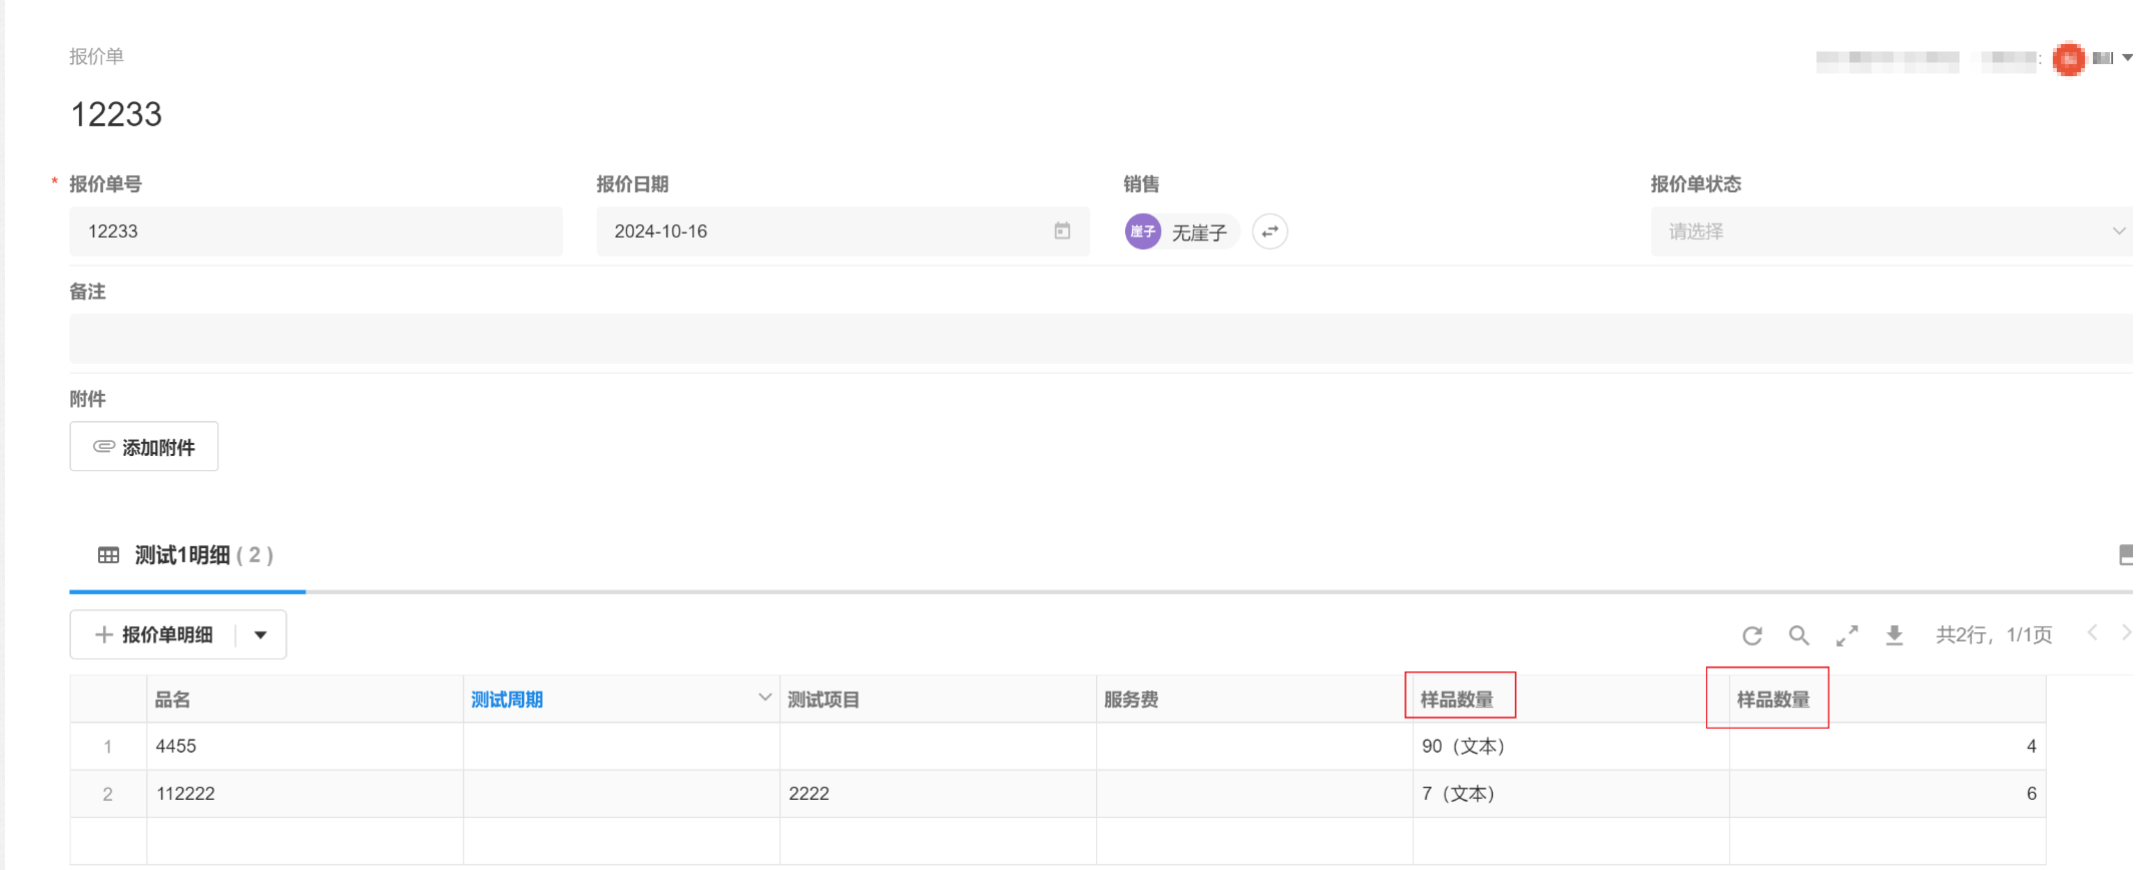This screenshot has height=870, width=2144.
Task: Click the 测试项目 cell containing 2222
Action: coord(936,794)
